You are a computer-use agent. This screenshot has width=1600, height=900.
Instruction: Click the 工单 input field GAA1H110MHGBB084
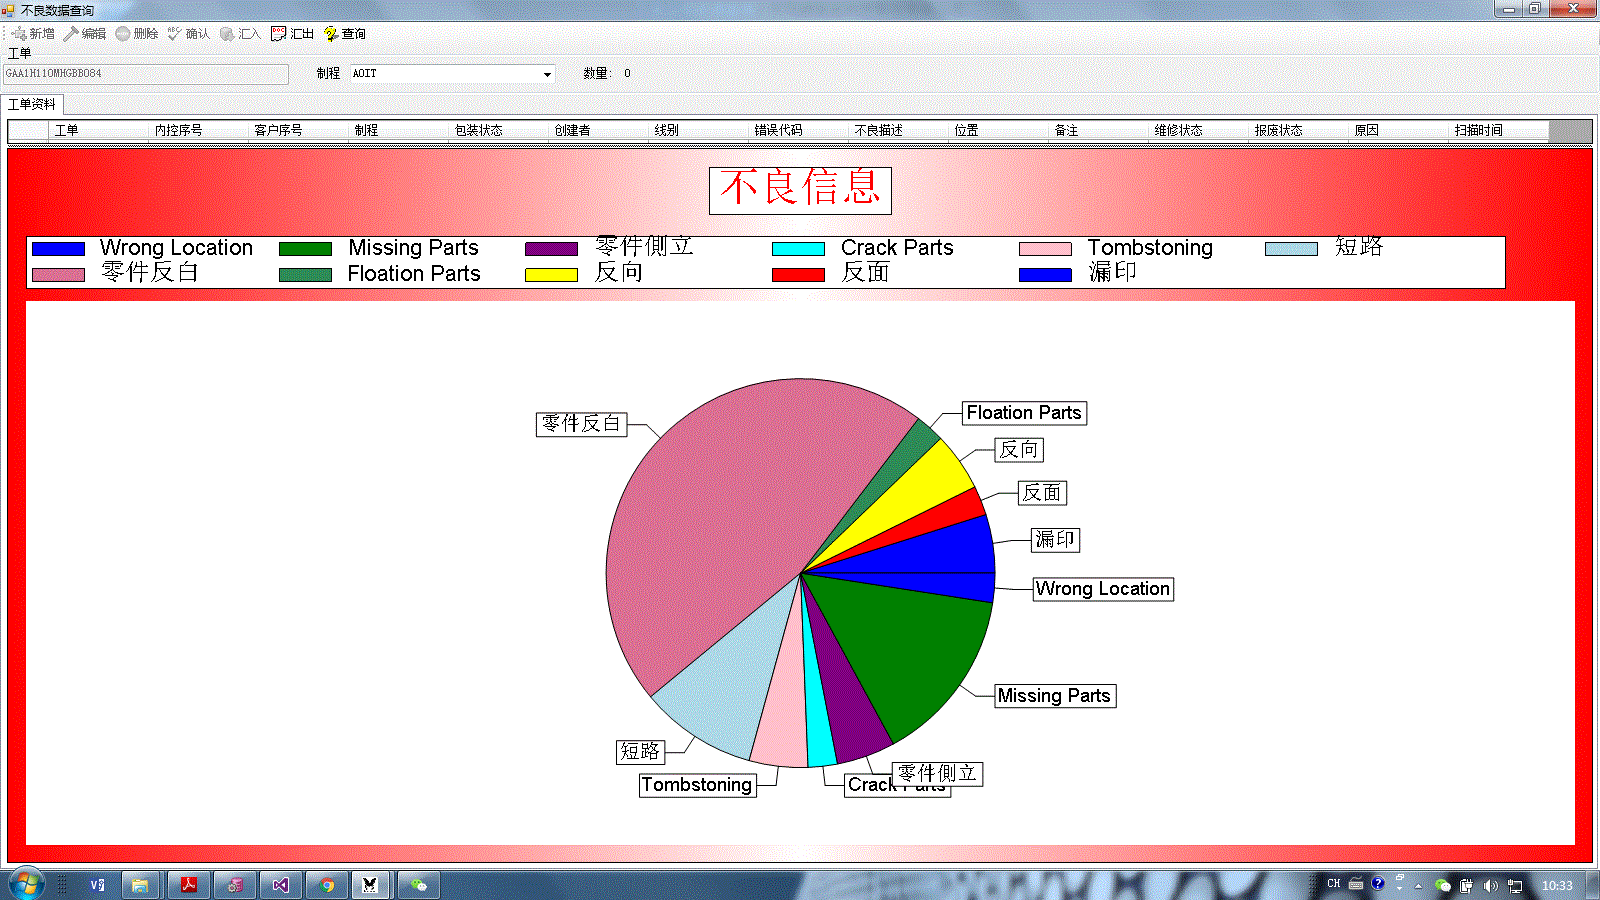(x=146, y=74)
